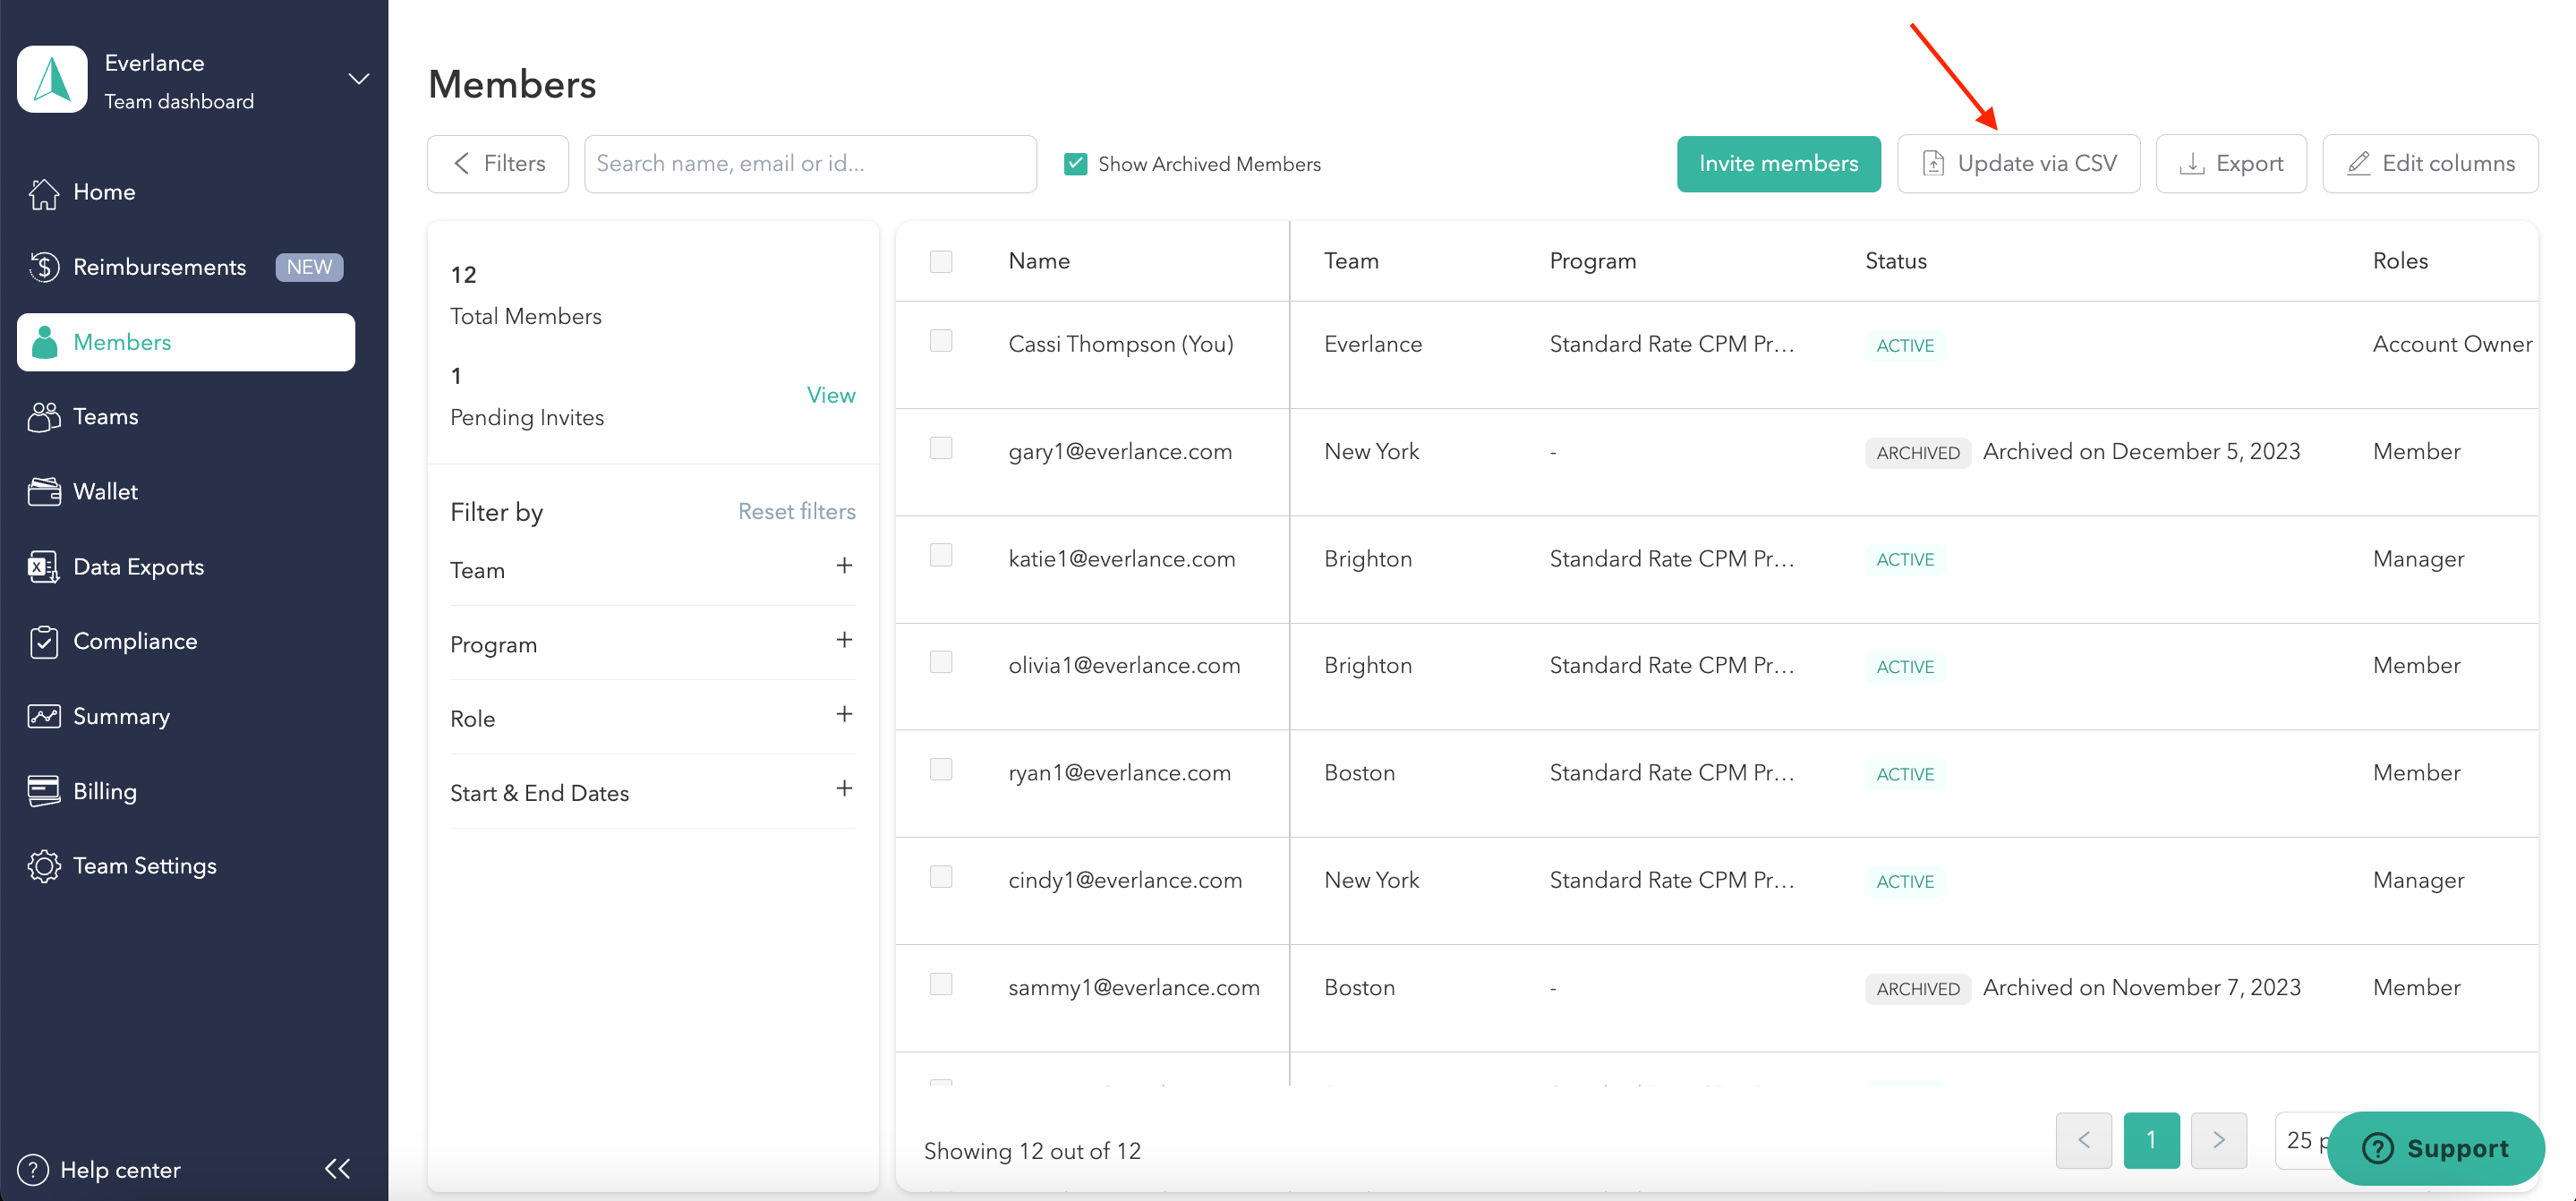Open the Wallet icon in sidebar
Screen dimensions: 2576x1201
tap(44, 492)
